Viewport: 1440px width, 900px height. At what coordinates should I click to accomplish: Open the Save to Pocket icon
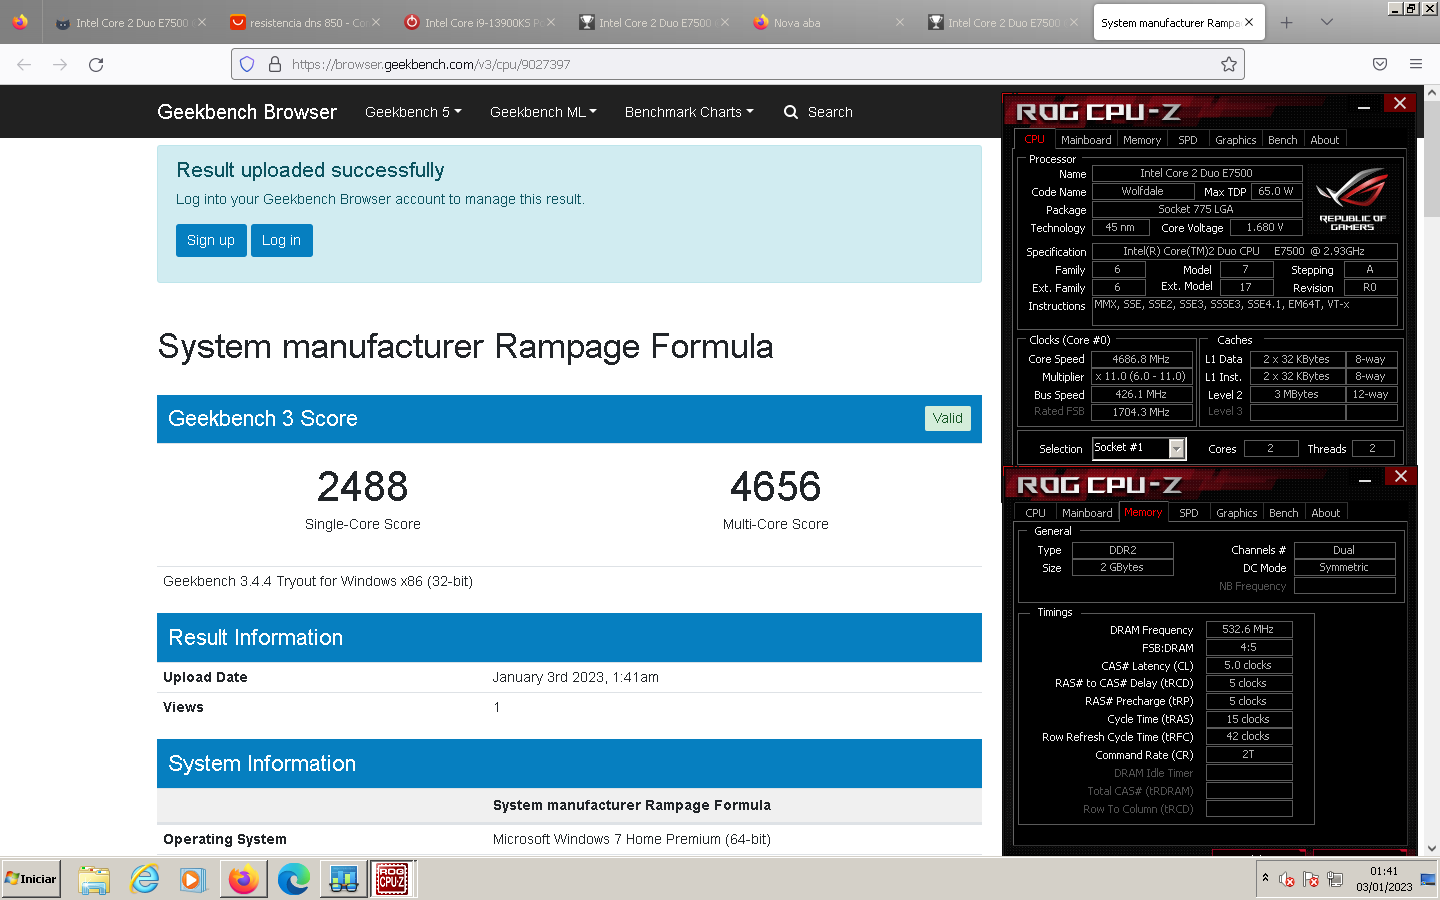coord(1380,64)
